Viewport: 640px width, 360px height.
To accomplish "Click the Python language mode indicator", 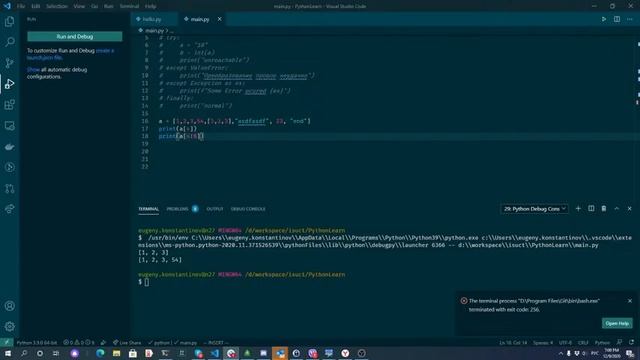I will pos(602,343).
